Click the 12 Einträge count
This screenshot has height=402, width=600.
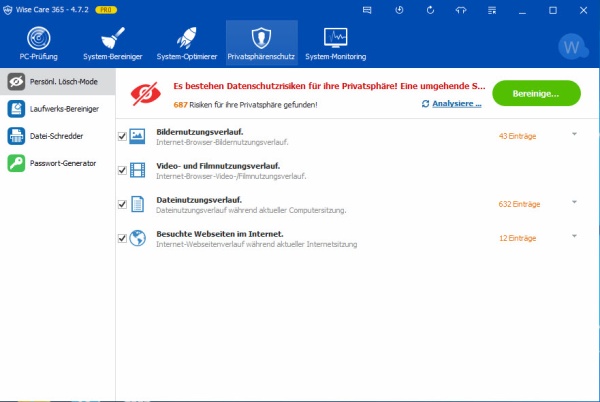(x=517, y=238)
